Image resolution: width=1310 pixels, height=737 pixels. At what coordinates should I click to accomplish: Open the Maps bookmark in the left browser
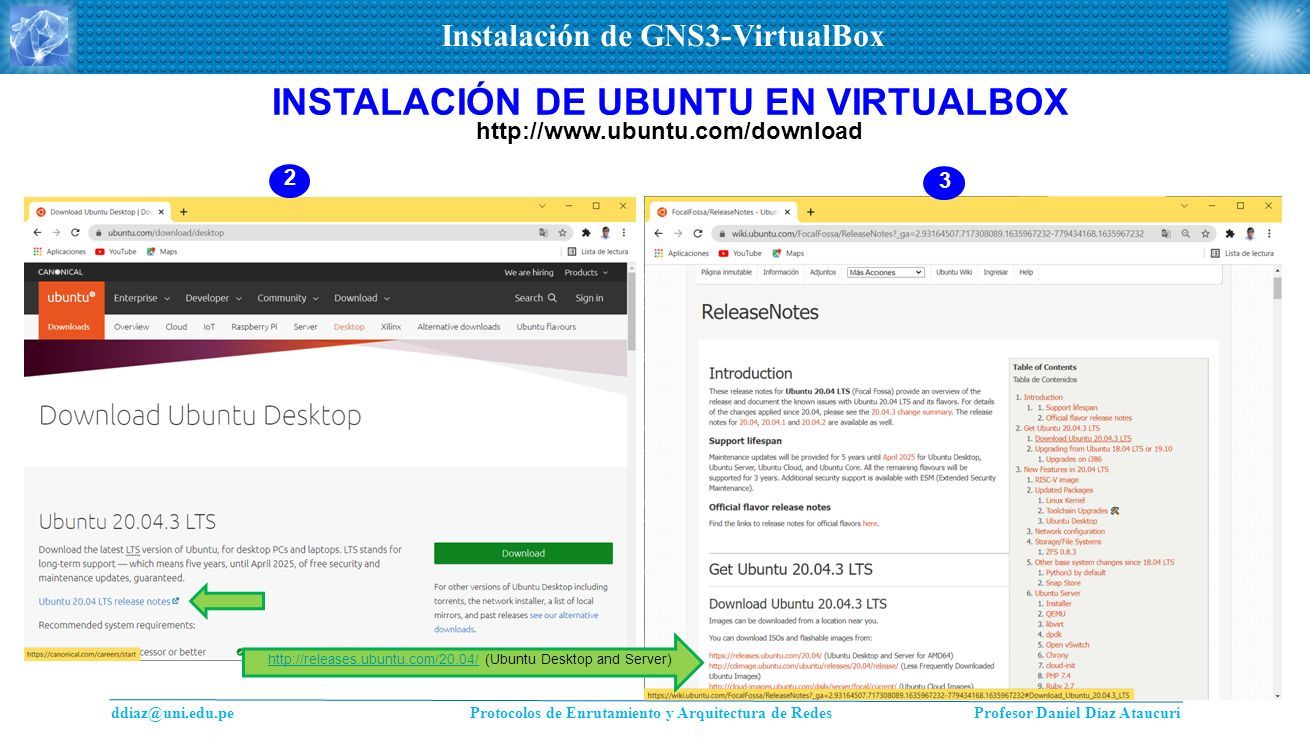pyautogui.click(x=162, y=252)
